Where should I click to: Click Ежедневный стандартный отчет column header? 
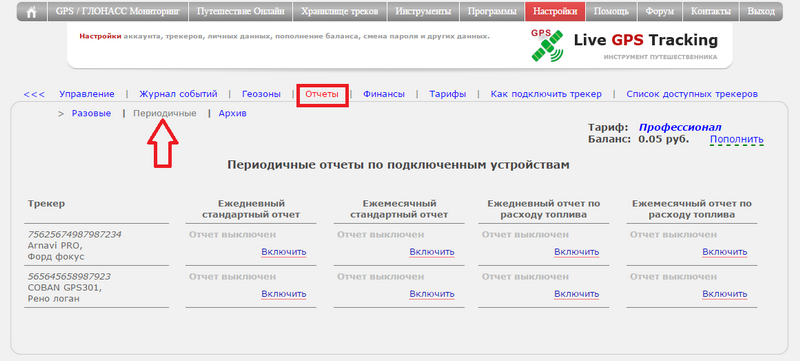pos(251,209)
